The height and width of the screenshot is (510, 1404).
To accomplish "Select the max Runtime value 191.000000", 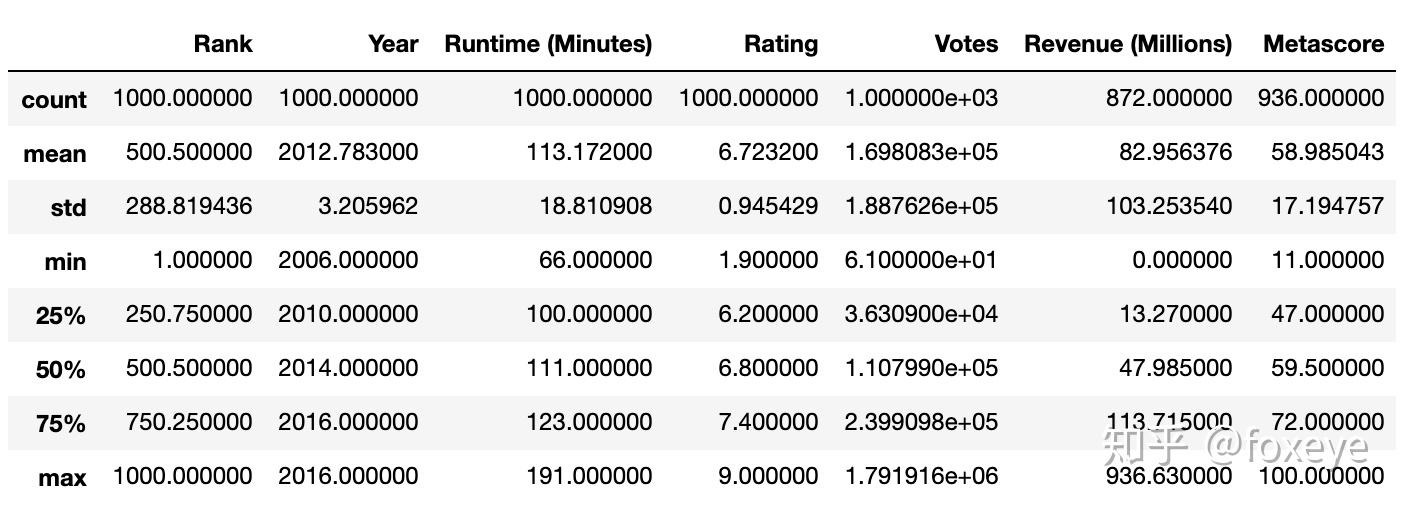I will tap(590, 476).
